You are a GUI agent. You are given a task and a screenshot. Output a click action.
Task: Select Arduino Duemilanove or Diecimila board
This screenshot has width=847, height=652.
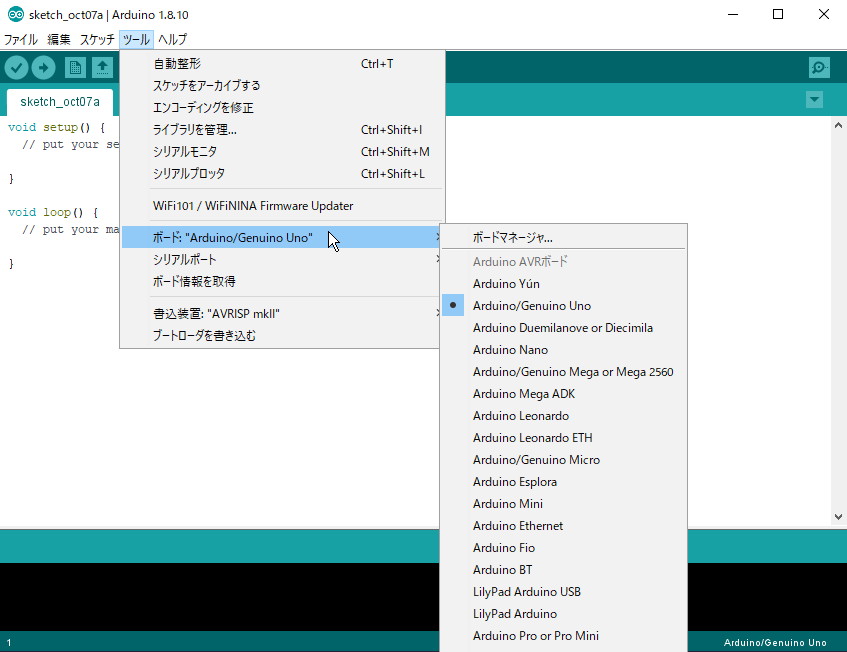pos(564,328)
